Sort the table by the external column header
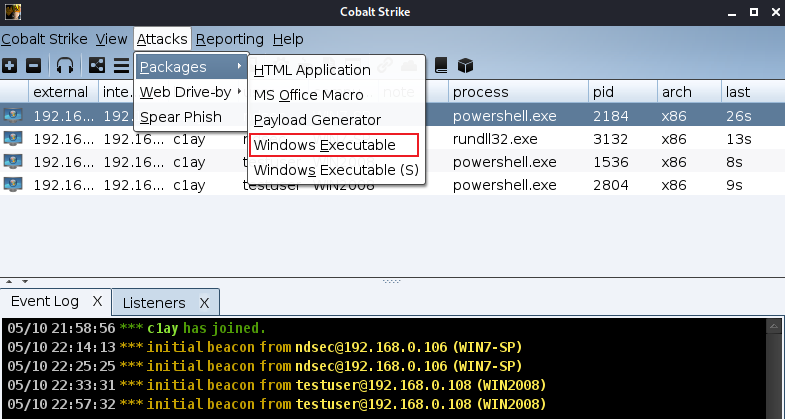Screen dimensions: 785x419 pos(64,92)
